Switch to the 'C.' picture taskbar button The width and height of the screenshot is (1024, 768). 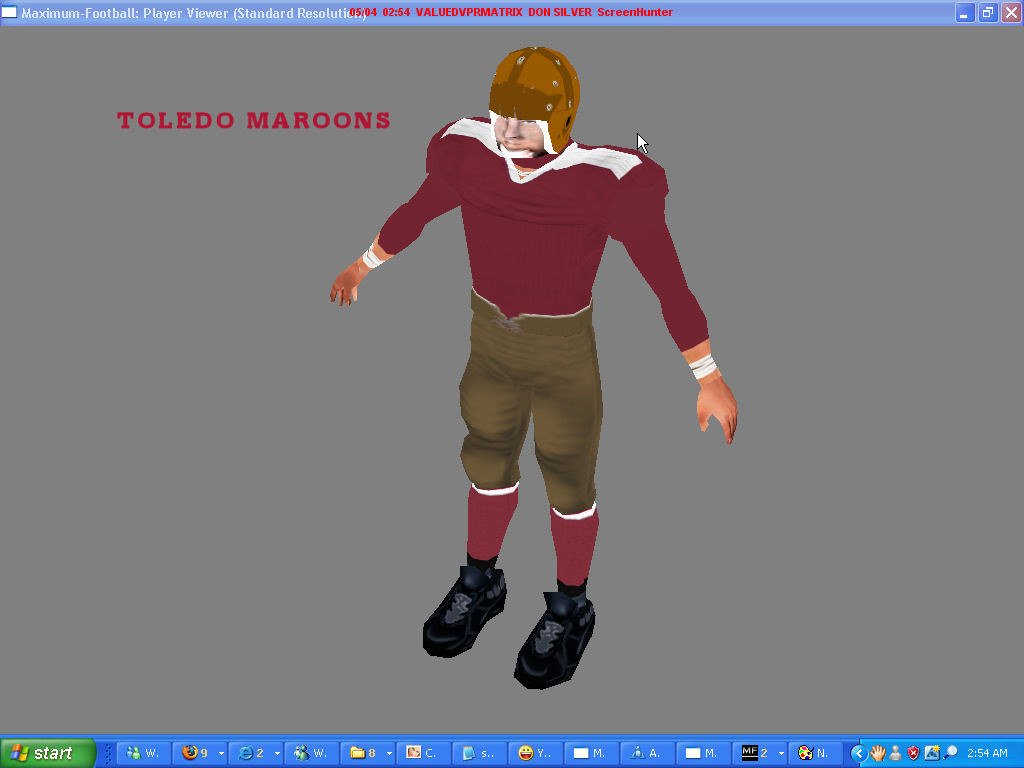pyautogui.click(x=424, y=753)
